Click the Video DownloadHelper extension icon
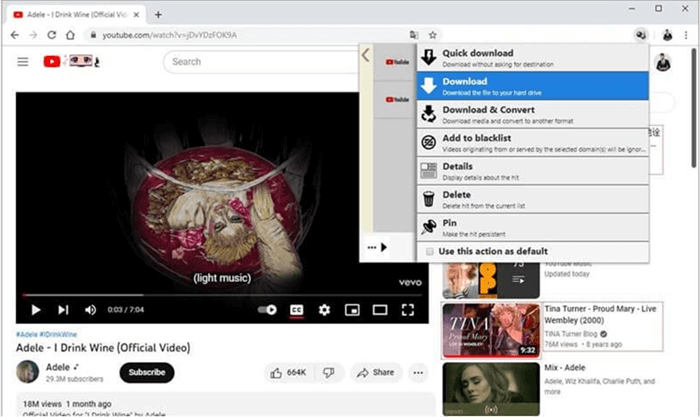This screenshot has width=700, height=417. [641, 35]
